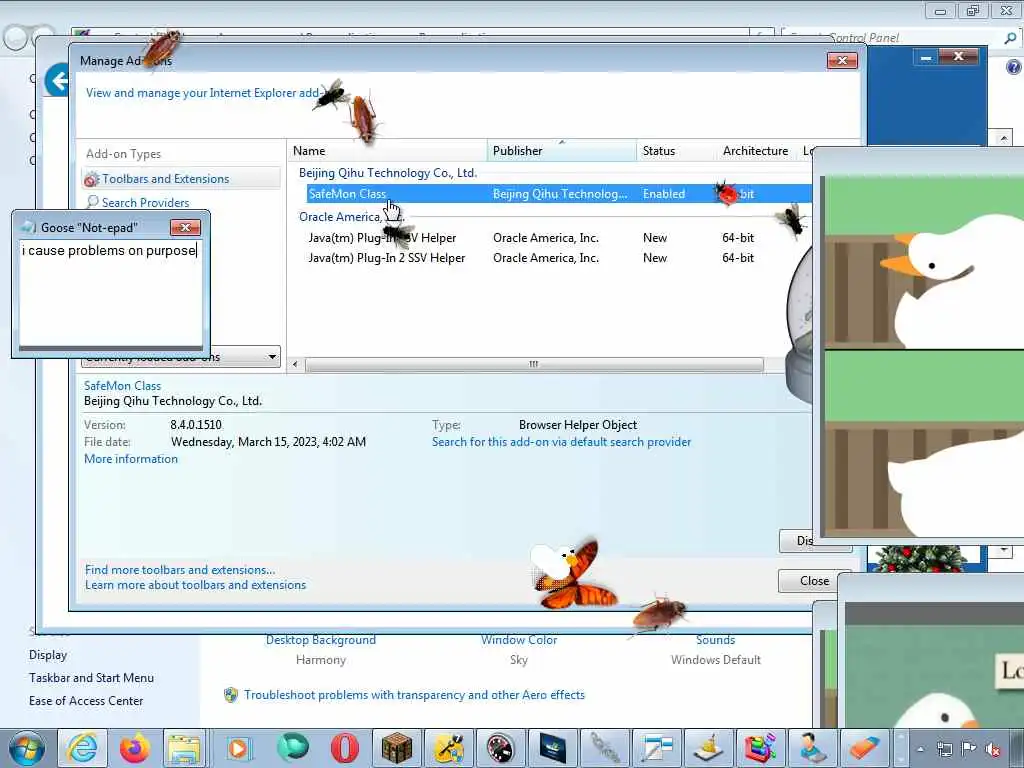The width and height of the screenshot is (1024, 768).
Task: Open 'Learn more about toolbars and extensions' link
Action: point(195,585)
